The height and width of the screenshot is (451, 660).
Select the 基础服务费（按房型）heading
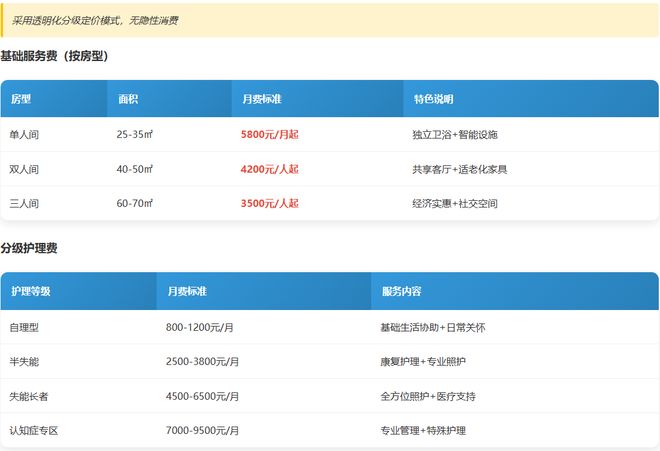pos(54,56)
